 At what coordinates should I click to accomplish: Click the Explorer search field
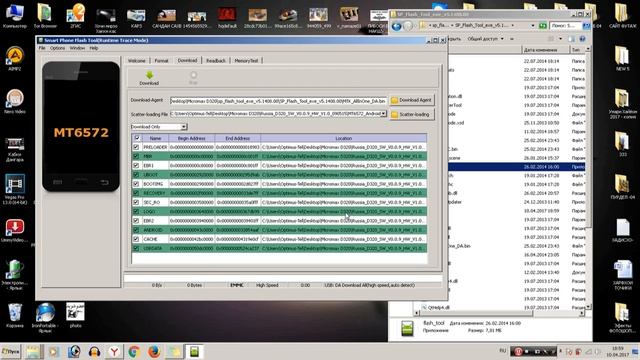pyautogui.click(x=565, y=26)
